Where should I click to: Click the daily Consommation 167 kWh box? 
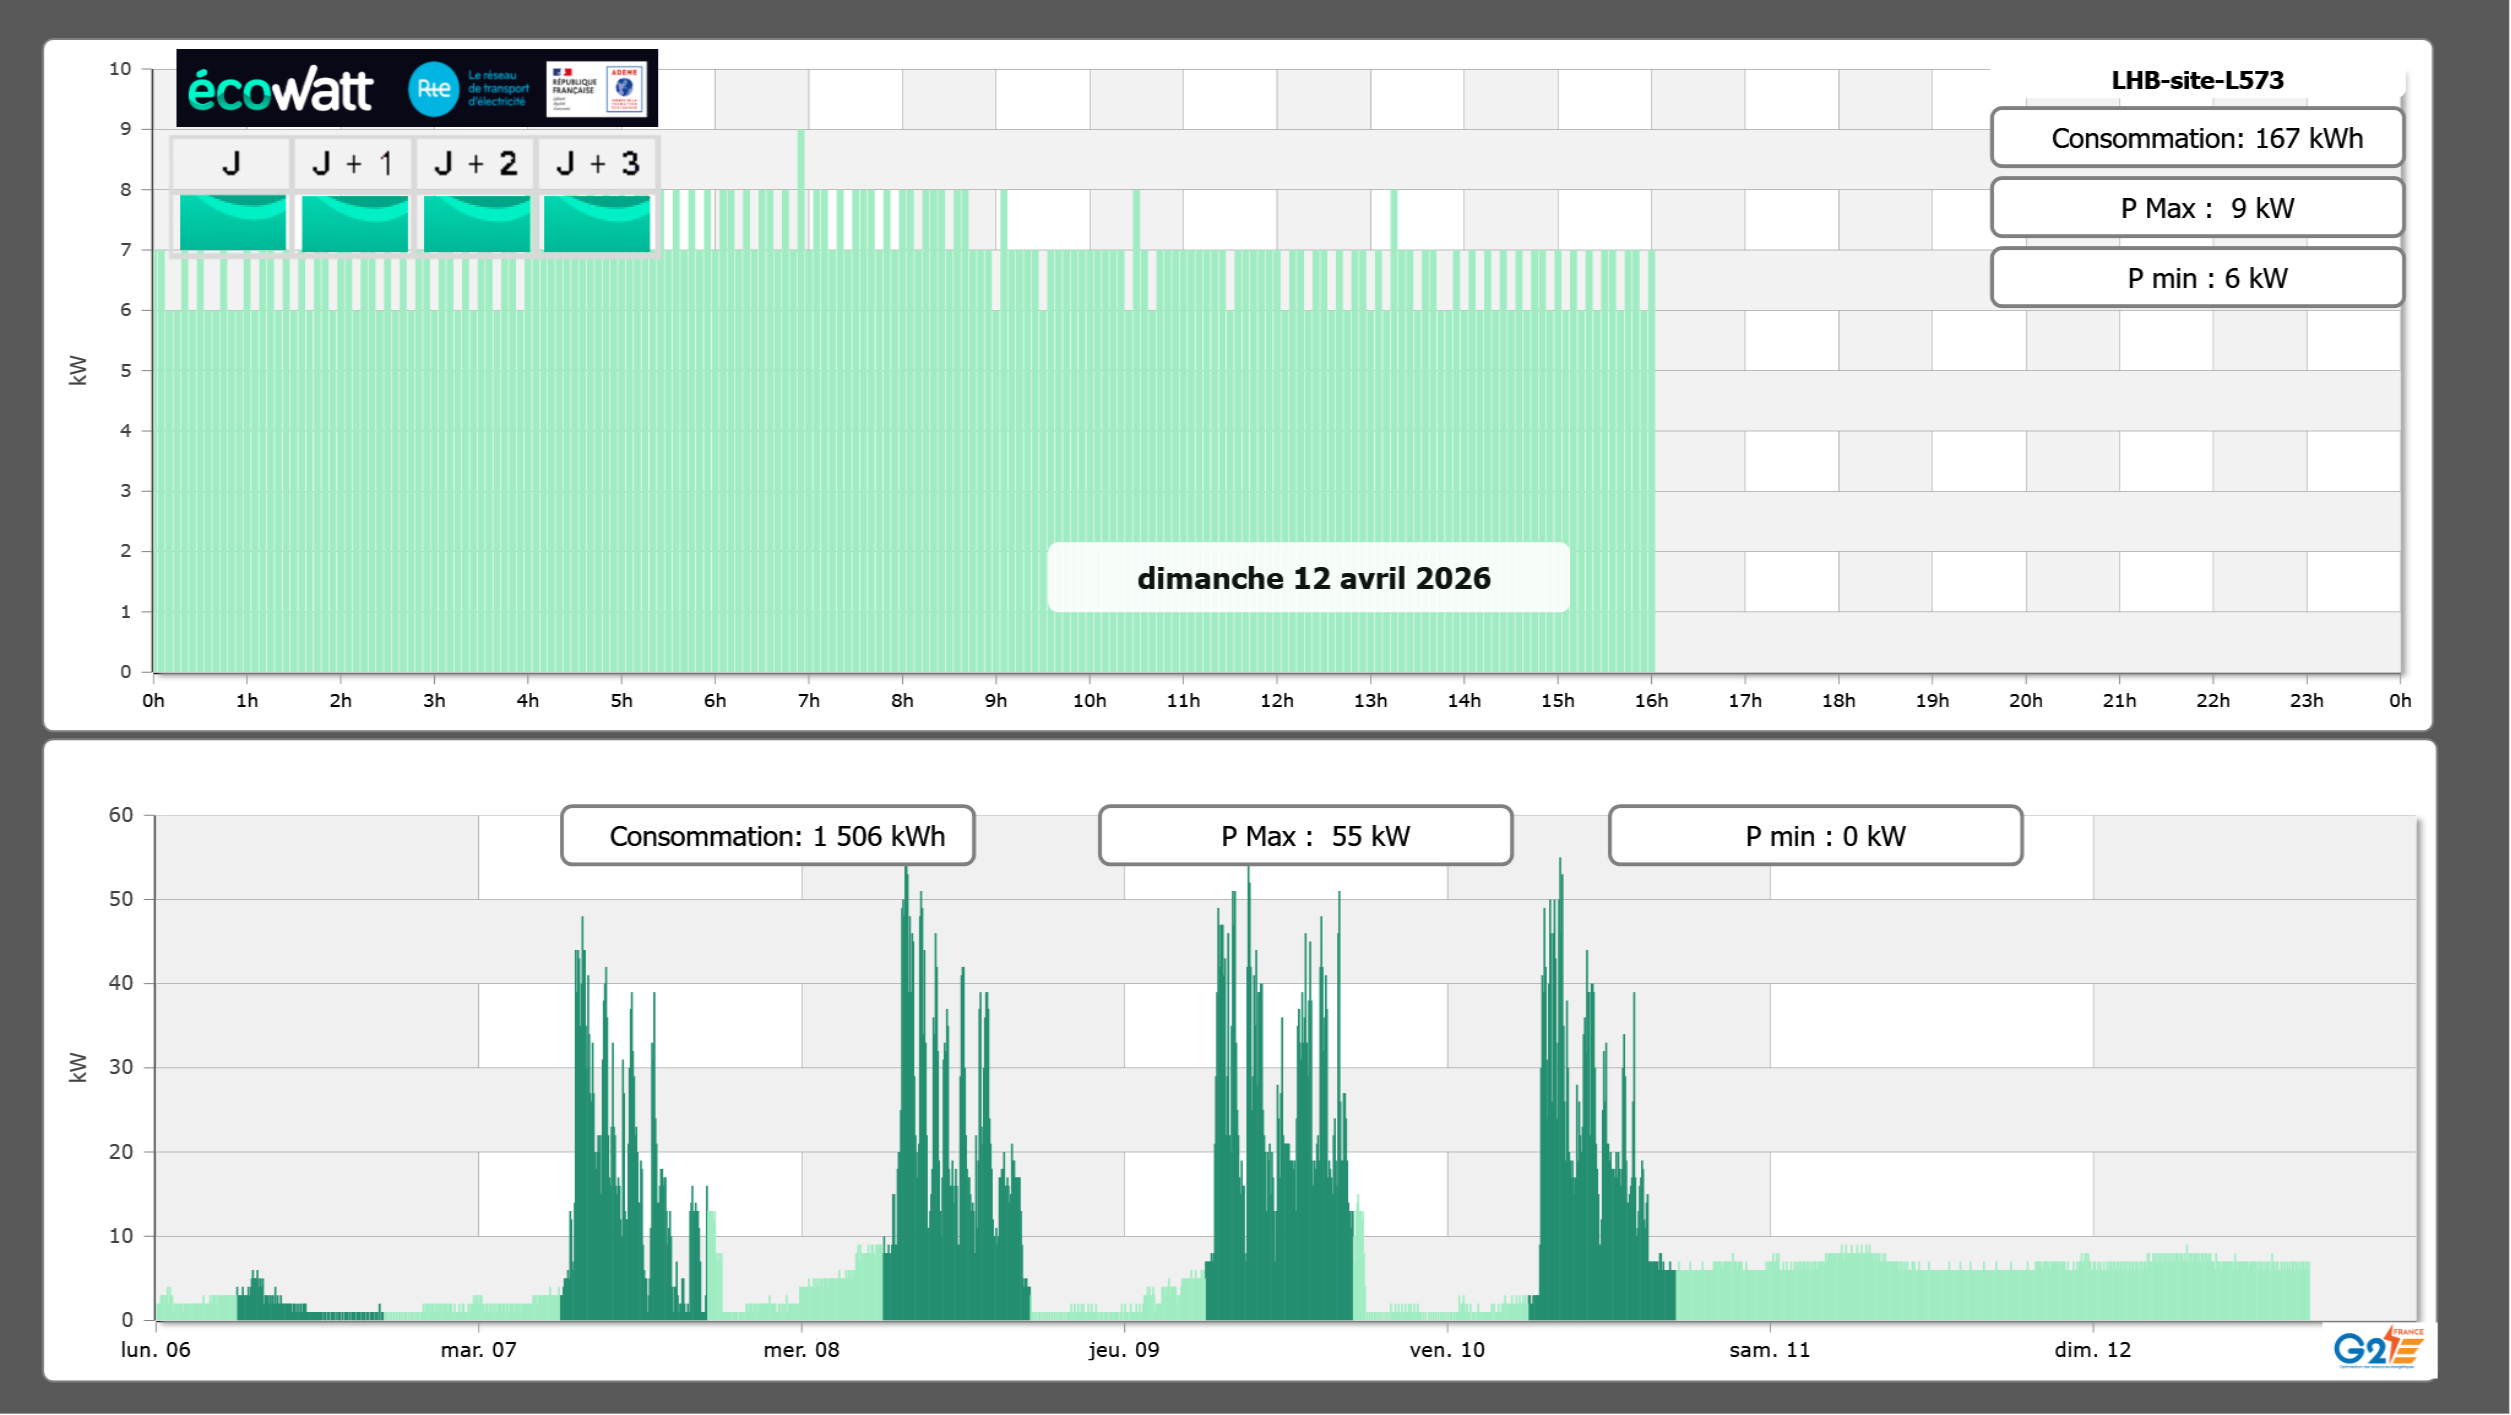[x=2197, y=138]
